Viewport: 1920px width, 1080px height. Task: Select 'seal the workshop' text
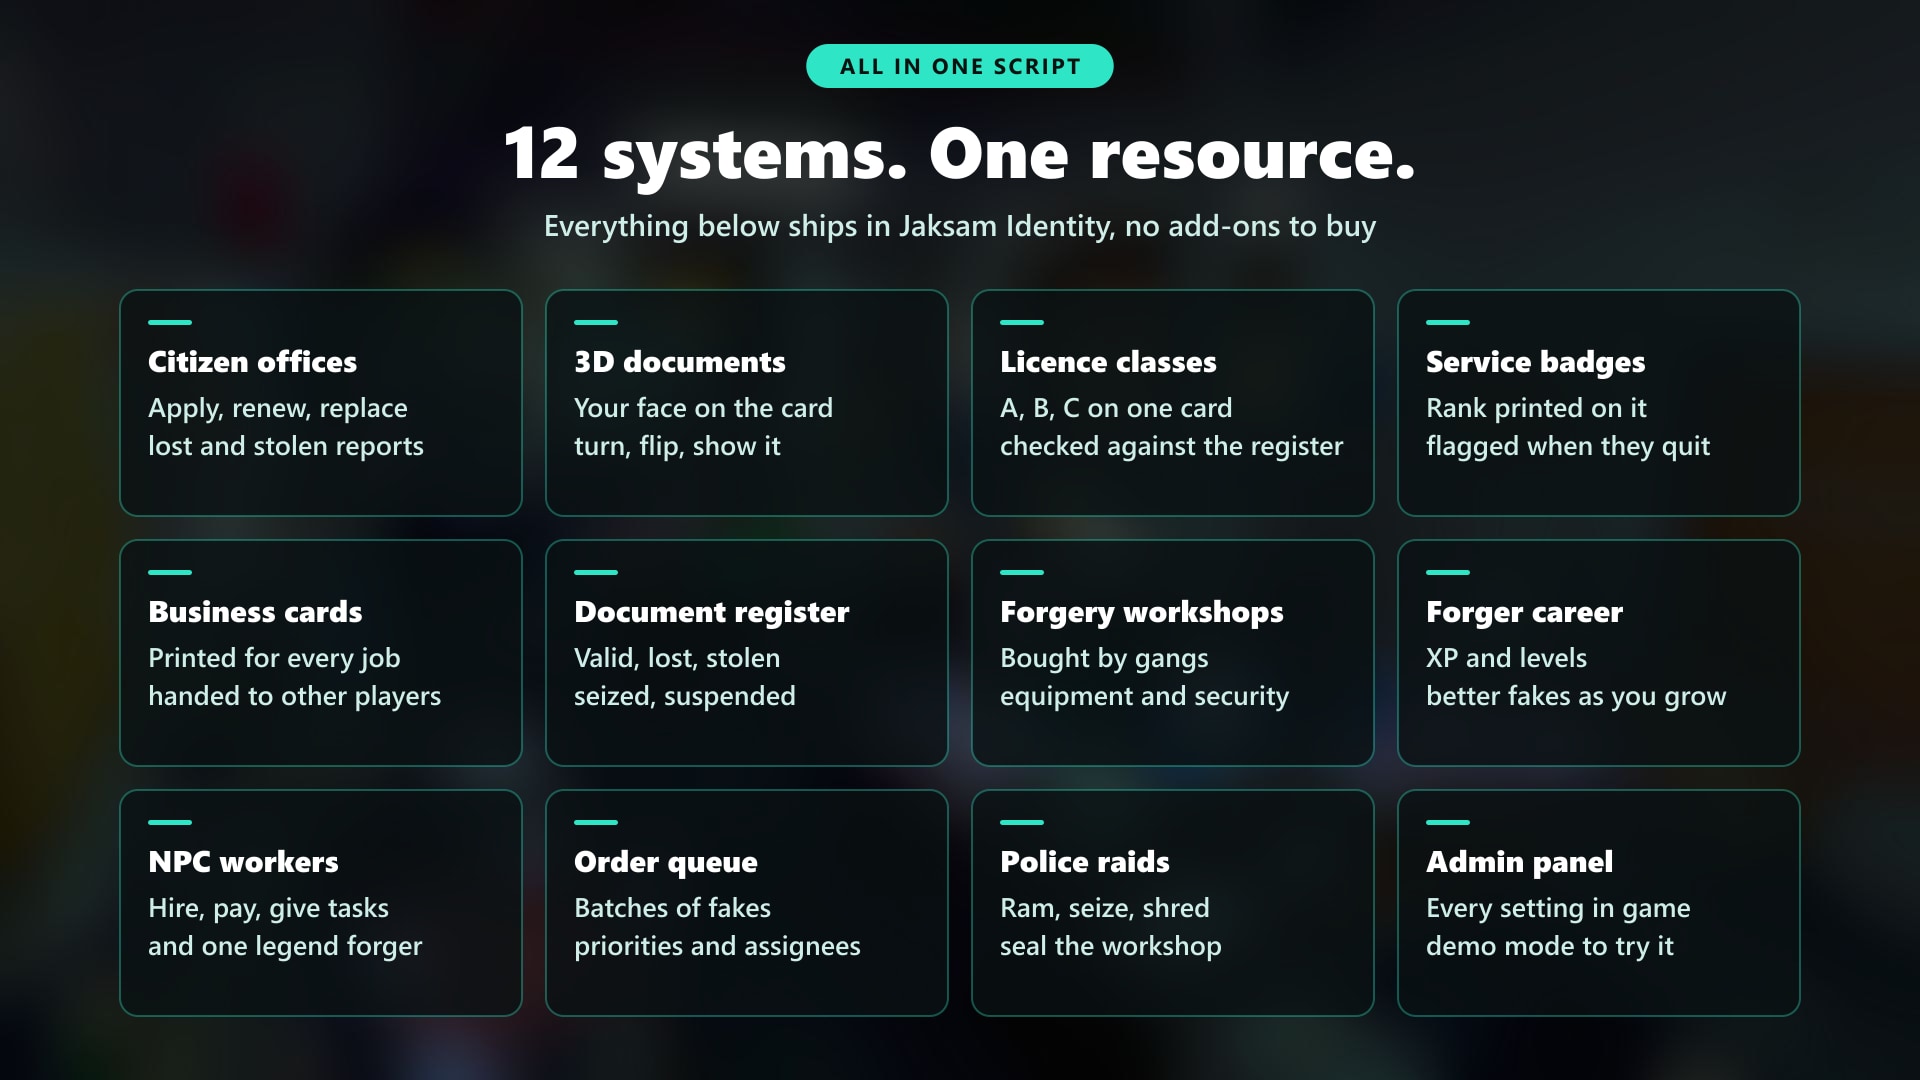click(1110, 946)
